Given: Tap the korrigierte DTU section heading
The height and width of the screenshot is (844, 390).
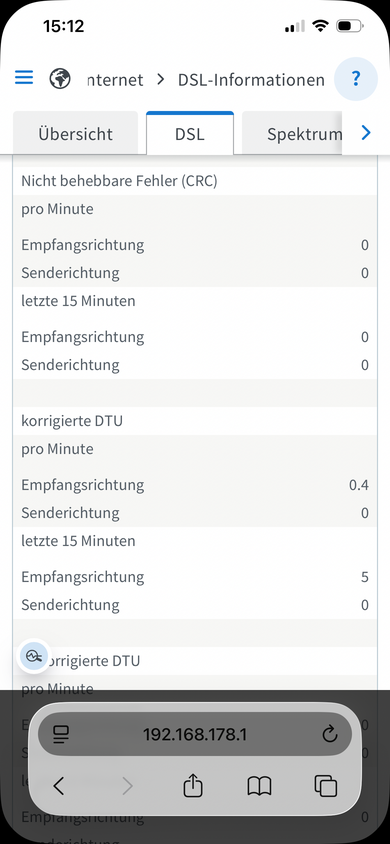Looking at the screenshot, I should pyautogui.click(x=72, y=421).
